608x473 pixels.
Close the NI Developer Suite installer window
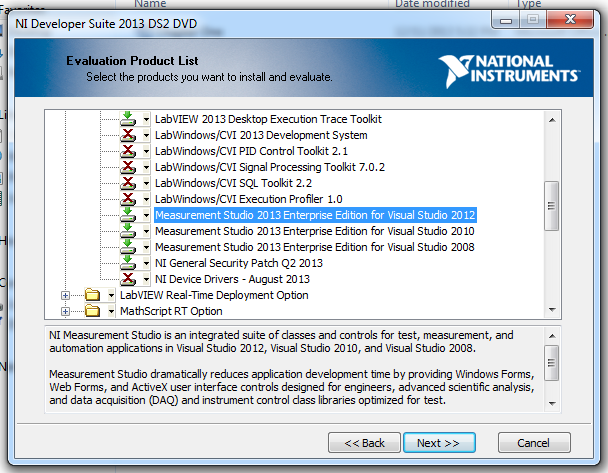[570, 19]
